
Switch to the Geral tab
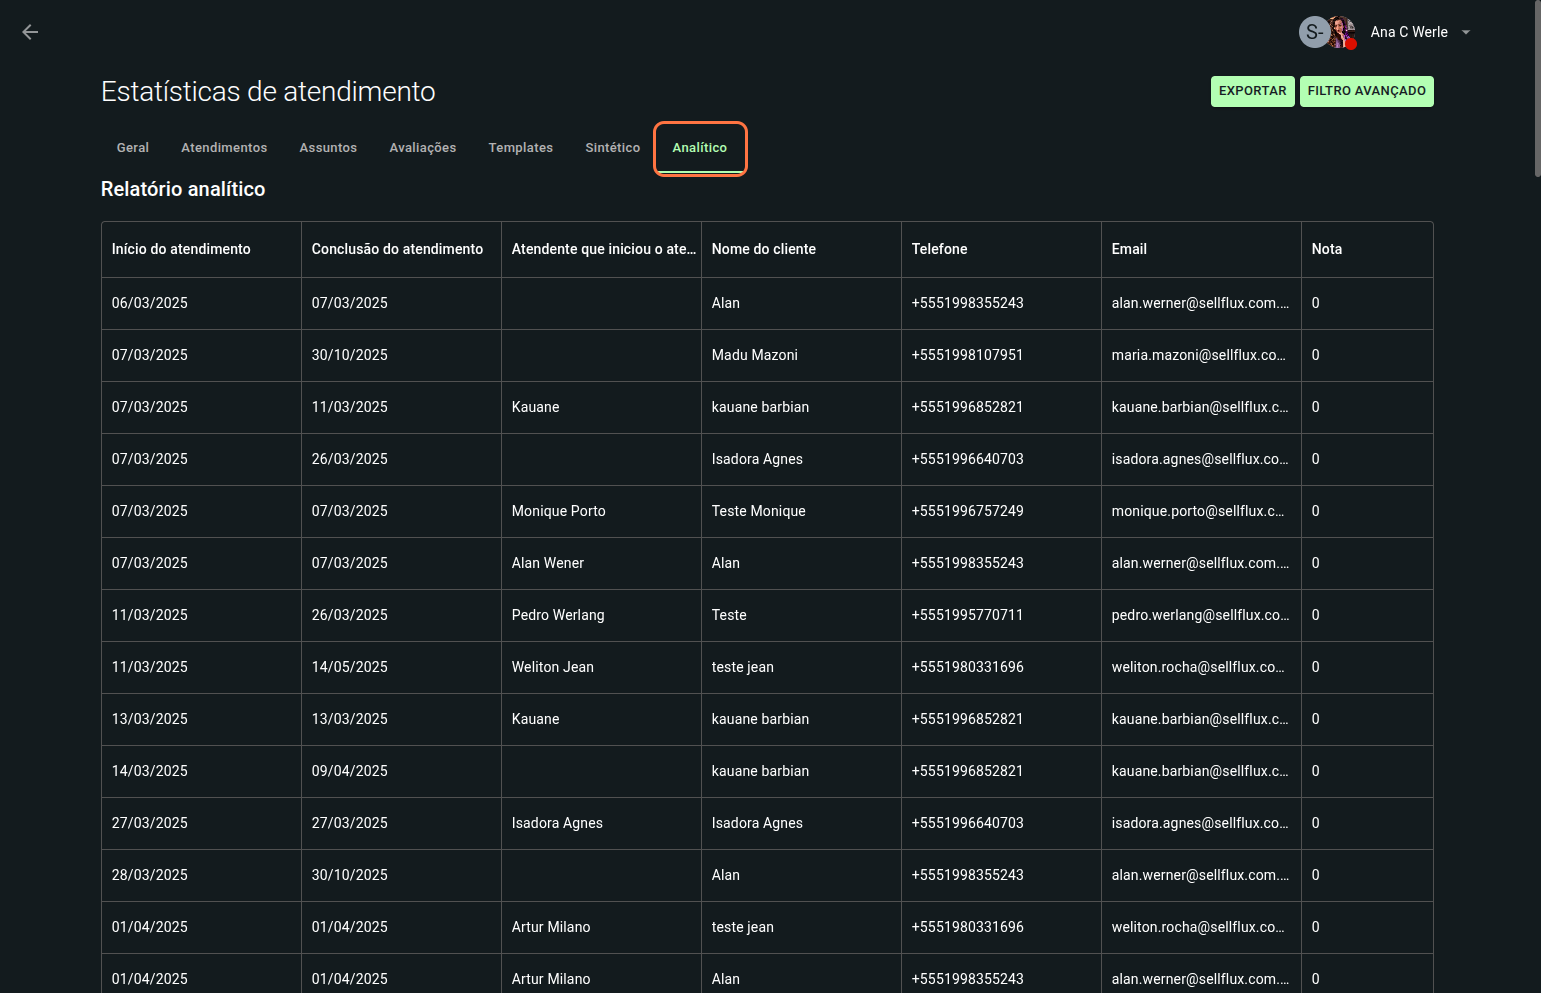(132, 148)
